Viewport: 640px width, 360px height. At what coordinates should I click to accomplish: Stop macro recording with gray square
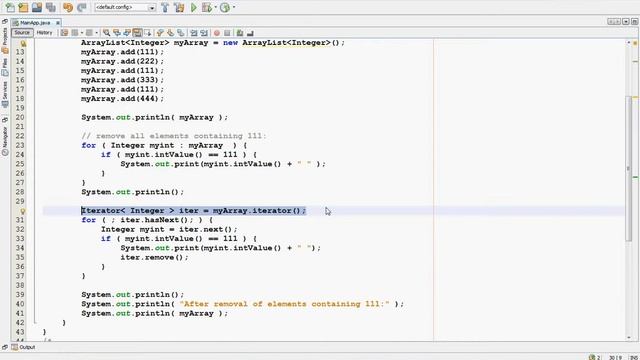(227, 33)
